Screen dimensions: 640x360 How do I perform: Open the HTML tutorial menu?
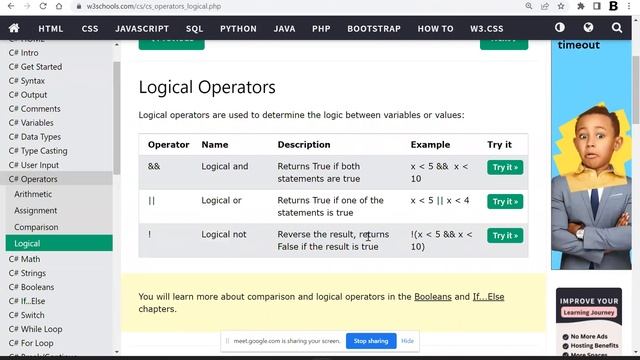[x=51, y=29]
